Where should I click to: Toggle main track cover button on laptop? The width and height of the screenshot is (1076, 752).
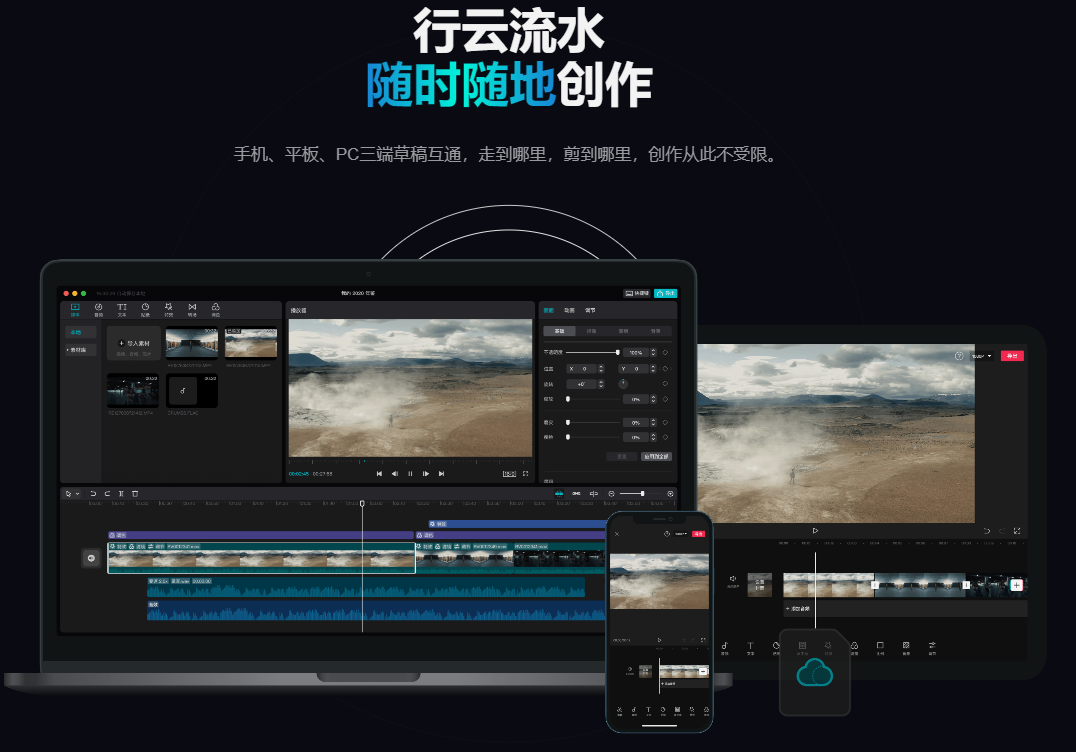pos(91,558)
